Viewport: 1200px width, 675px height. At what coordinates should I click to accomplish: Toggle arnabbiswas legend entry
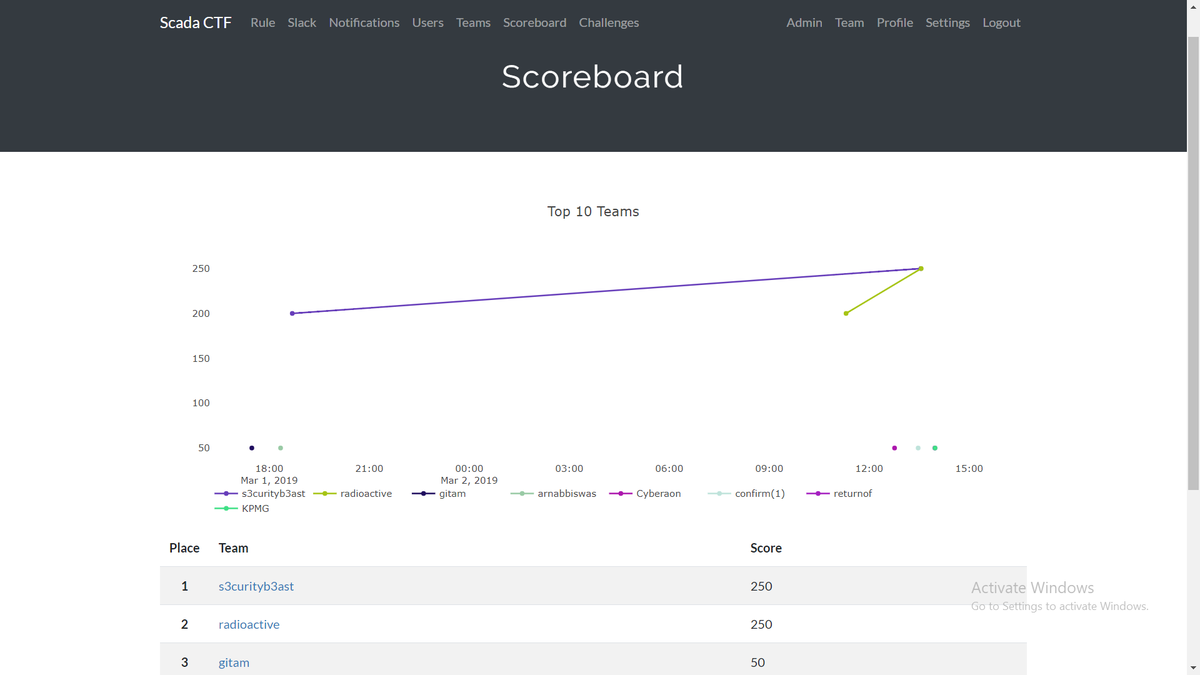click(x=553, y=494)
